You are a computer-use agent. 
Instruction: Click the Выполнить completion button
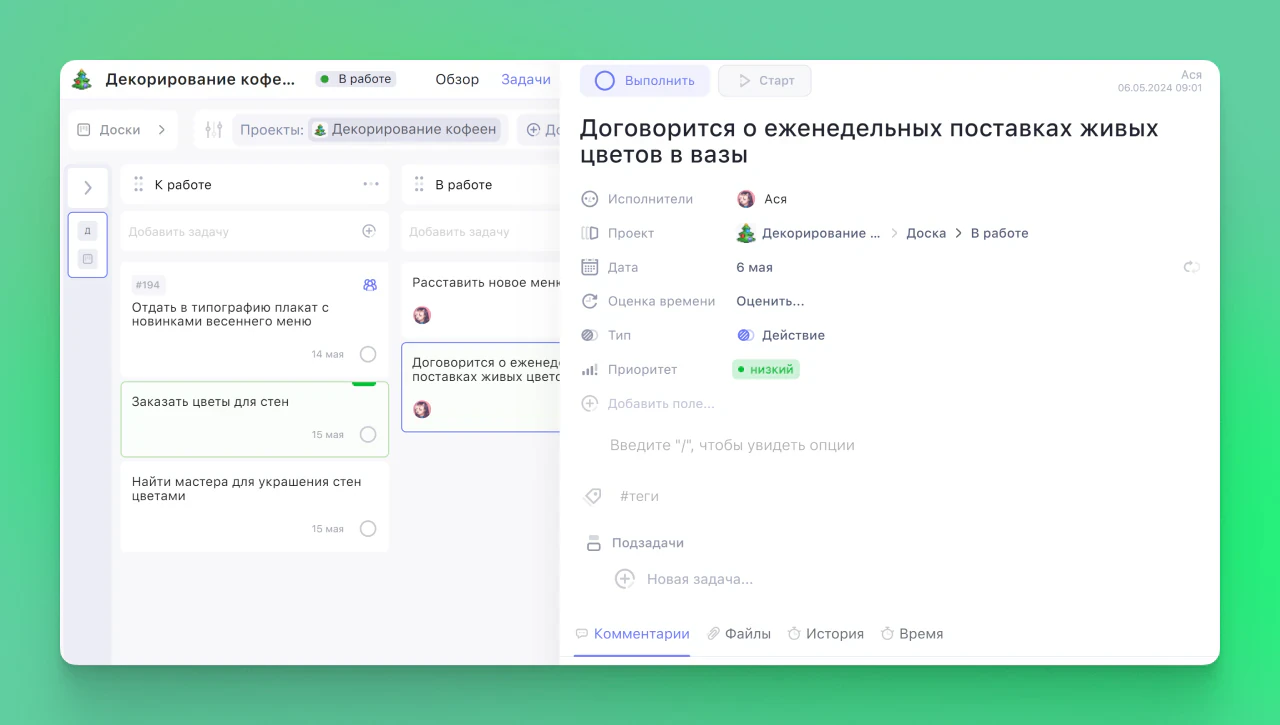coord(645,81)
